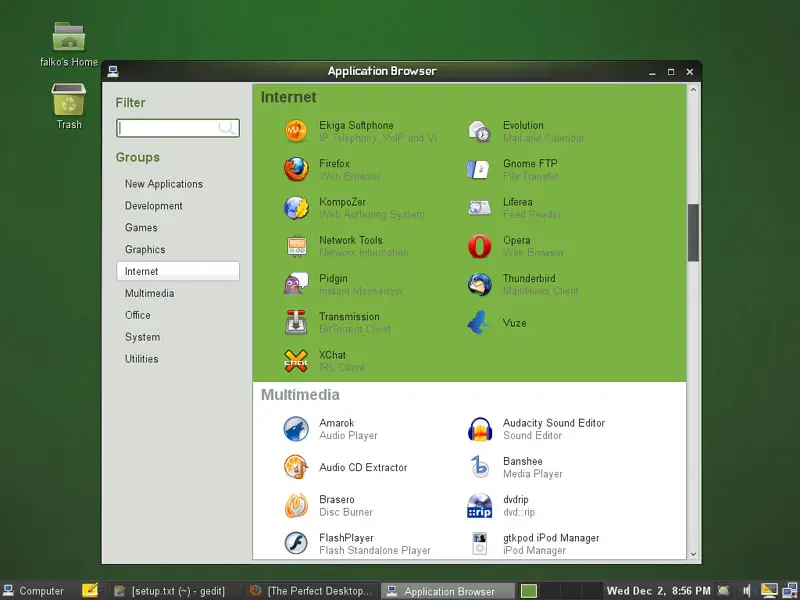Open the Liferea feed reader icon
Viewport: 800px width, 600px height.
pyautogui.click(x=480, y=208)
